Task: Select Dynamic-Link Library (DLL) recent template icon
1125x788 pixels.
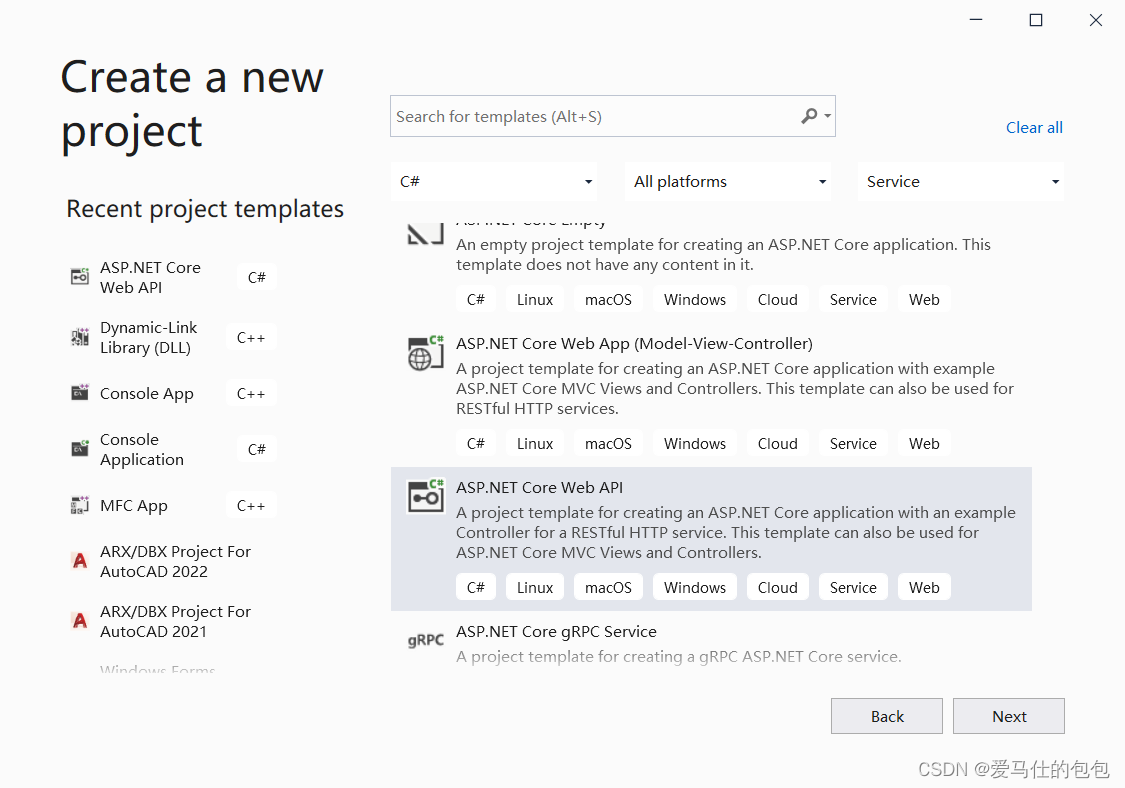Action: 80,337
